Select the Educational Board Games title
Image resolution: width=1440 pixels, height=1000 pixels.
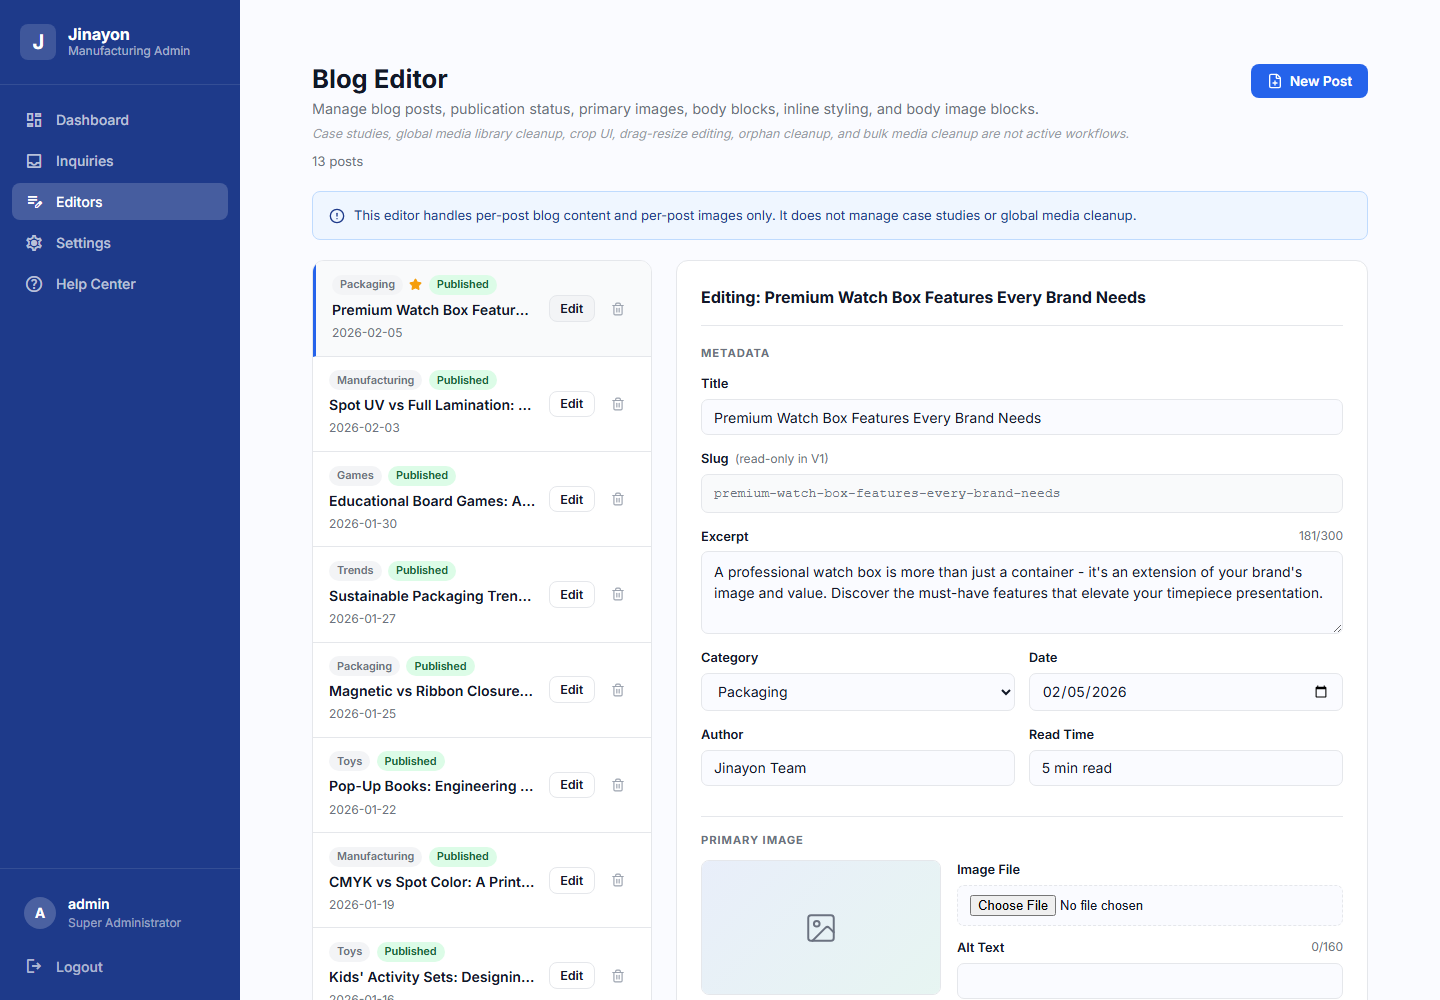click(x=432, y=501)
